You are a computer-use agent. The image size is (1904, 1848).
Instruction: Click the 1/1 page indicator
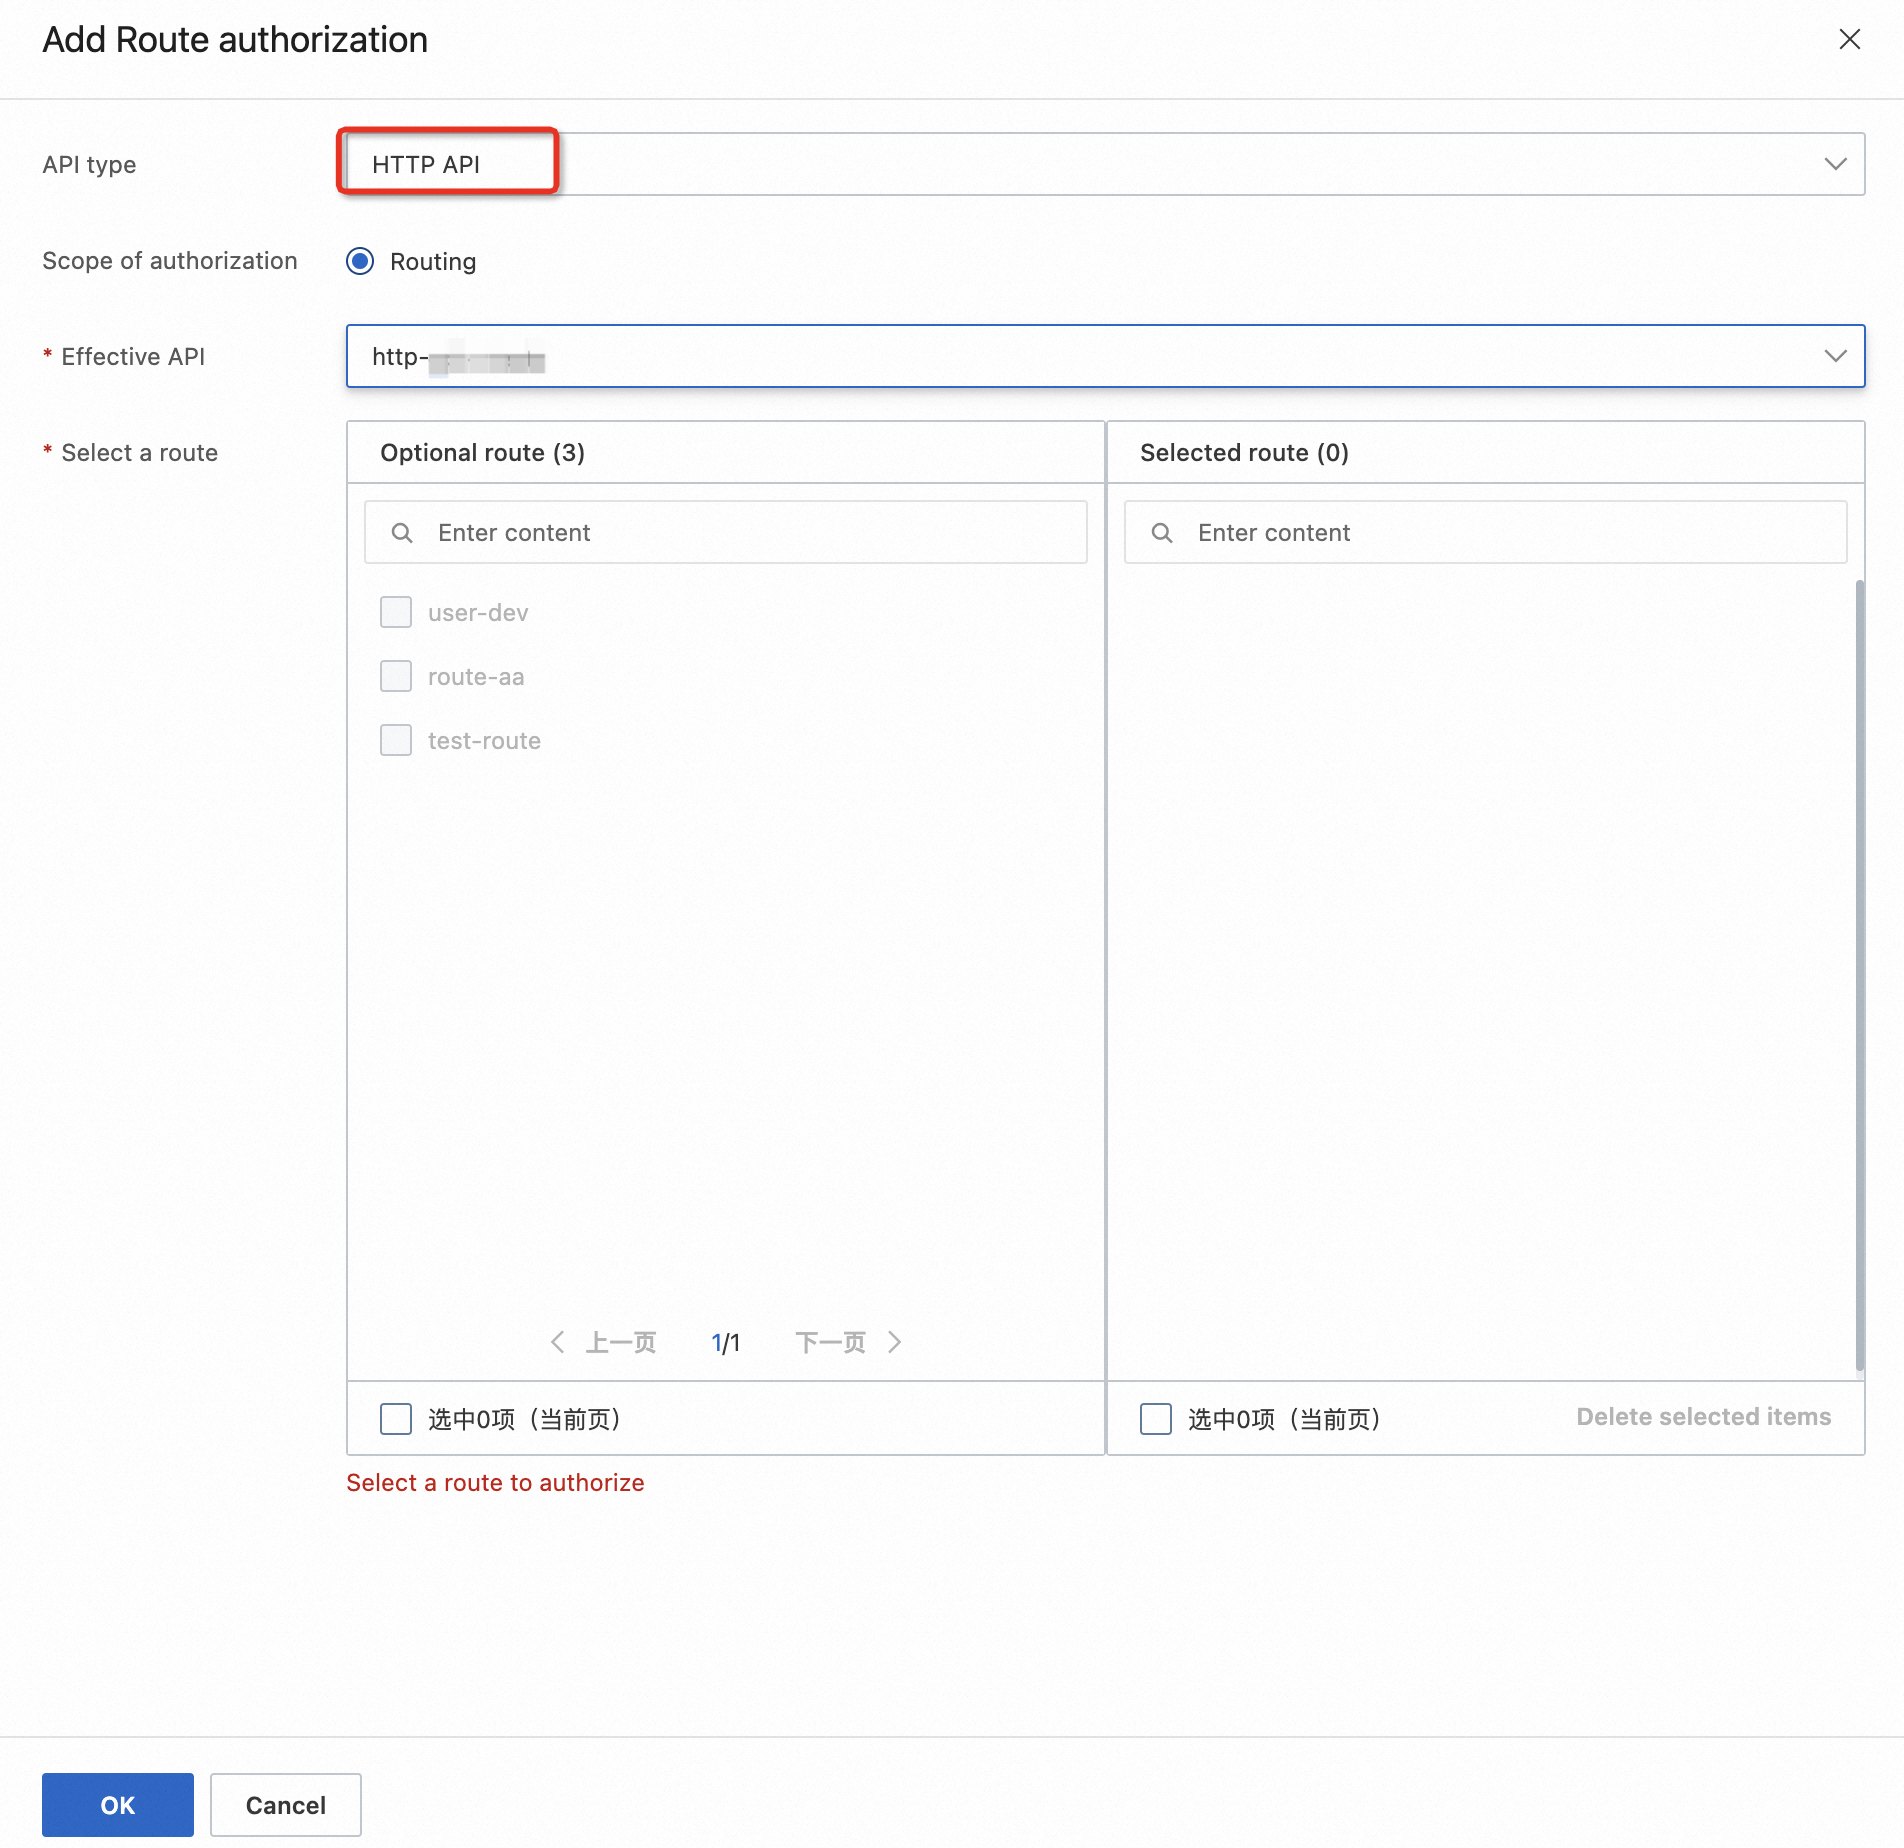[x=726, y=1343]
